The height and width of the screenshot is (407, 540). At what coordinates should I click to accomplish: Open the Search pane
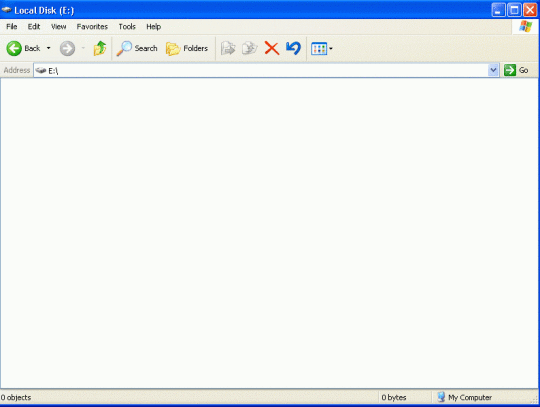[137, 48]
